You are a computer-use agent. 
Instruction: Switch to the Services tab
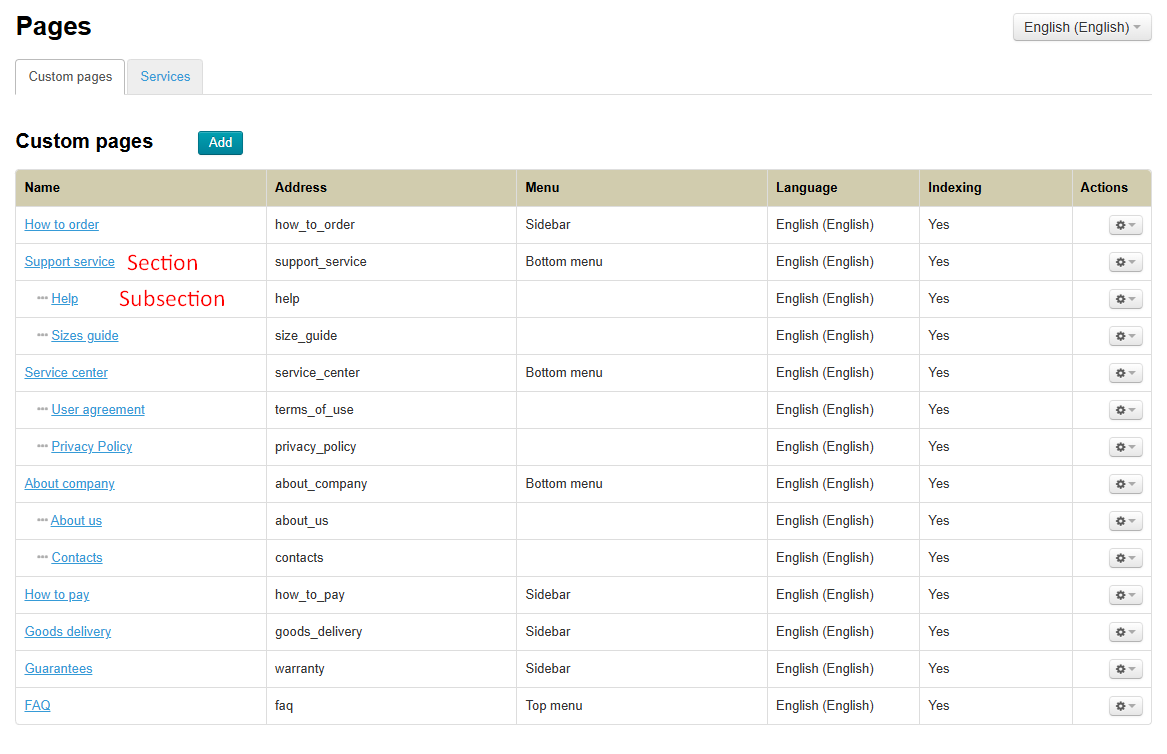point(165,77)
